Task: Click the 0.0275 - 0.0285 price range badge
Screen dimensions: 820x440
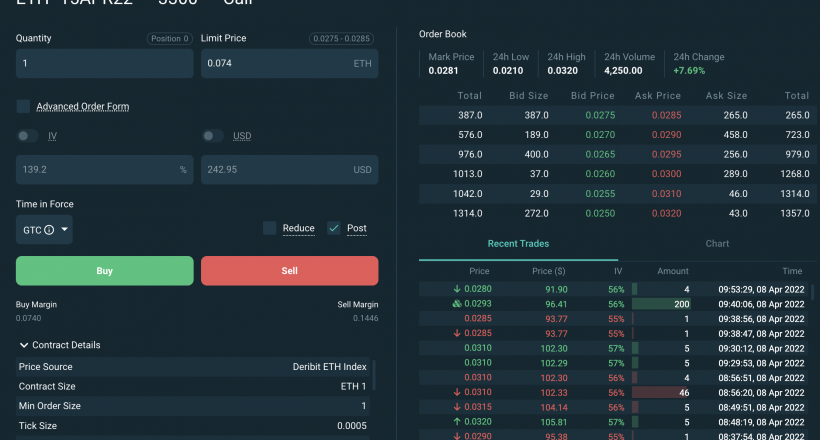Action: point(342,38)
